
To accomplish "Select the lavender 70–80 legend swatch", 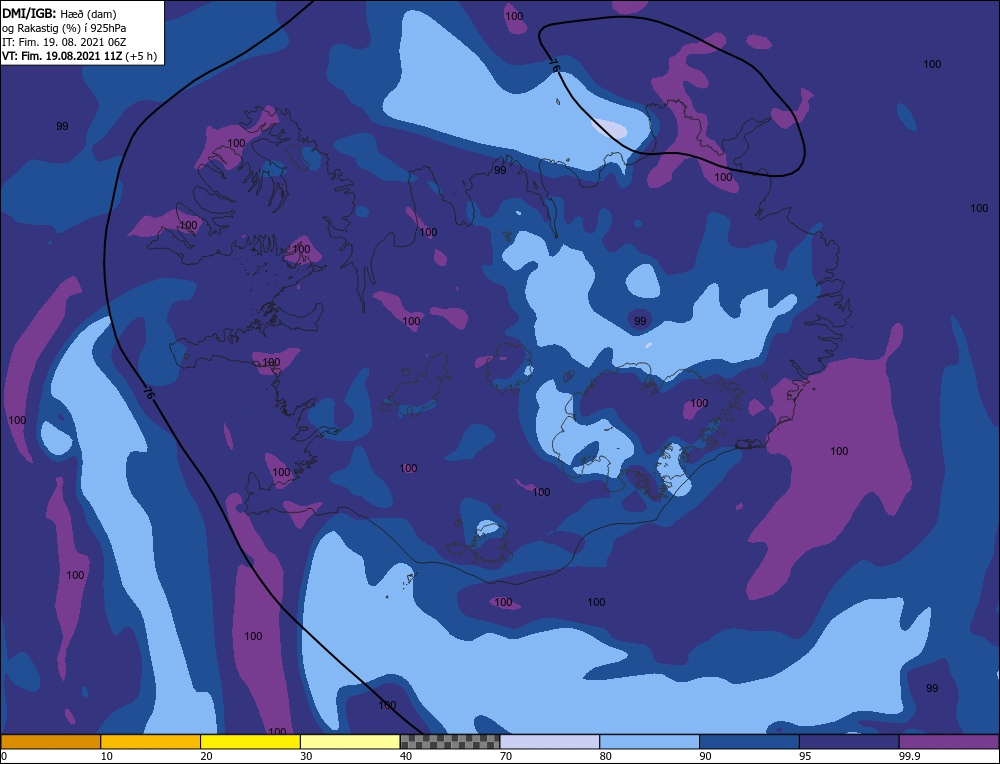I will 550,742.
